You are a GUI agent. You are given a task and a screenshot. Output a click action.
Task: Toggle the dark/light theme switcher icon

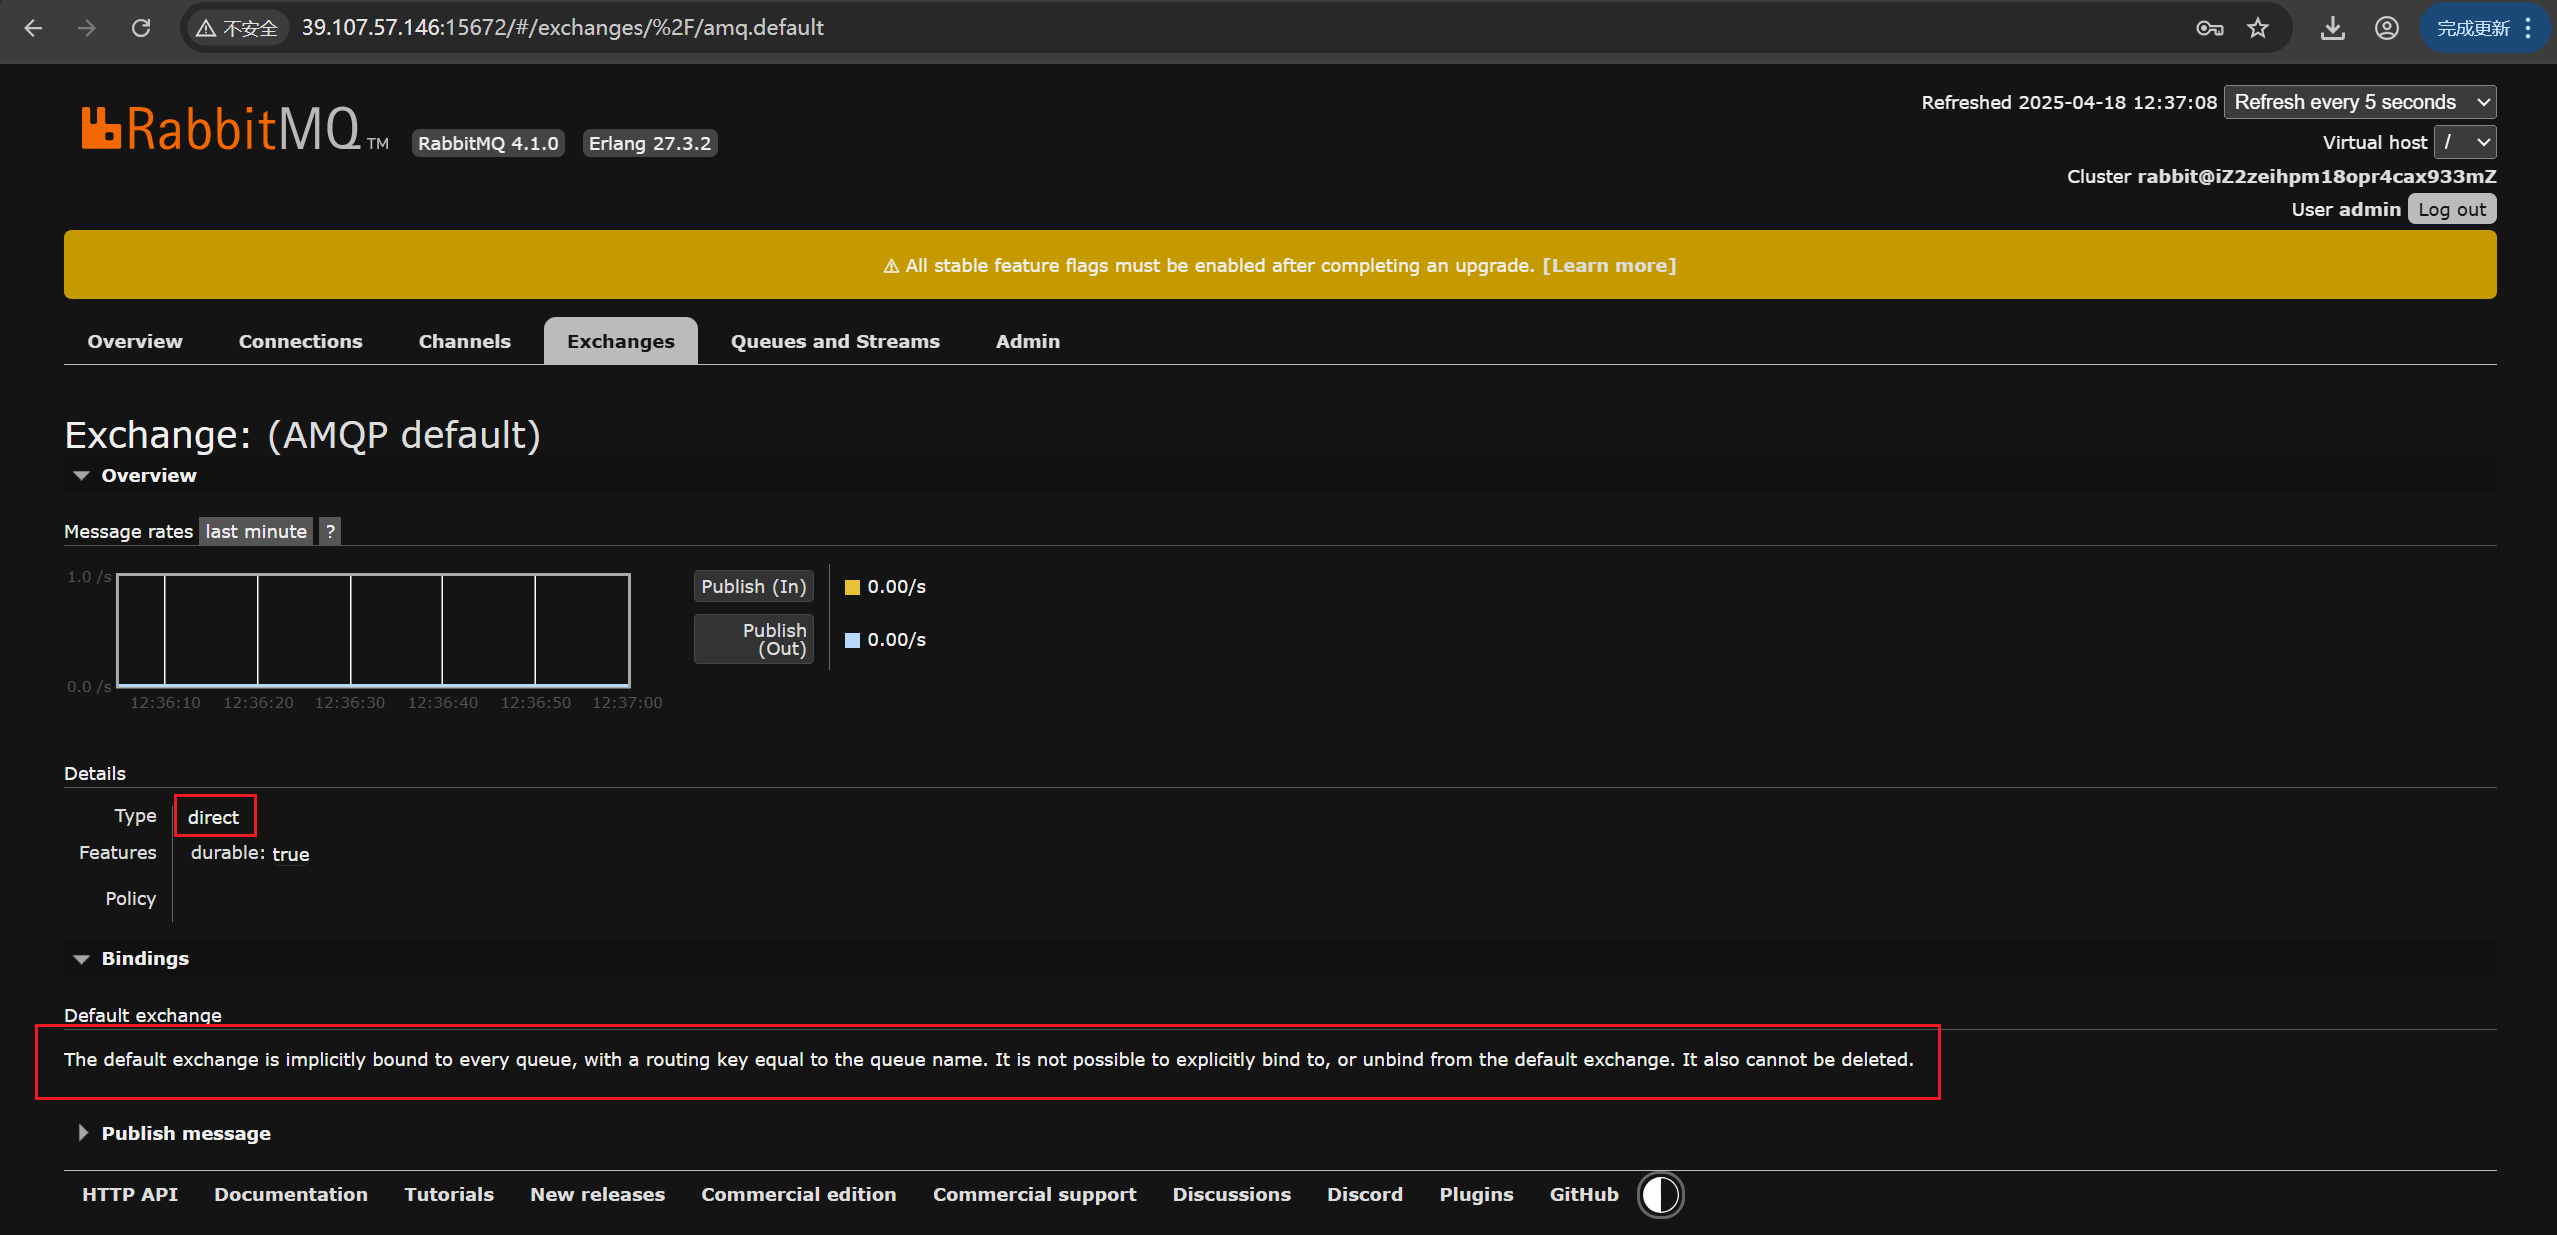[1660, 1195]
